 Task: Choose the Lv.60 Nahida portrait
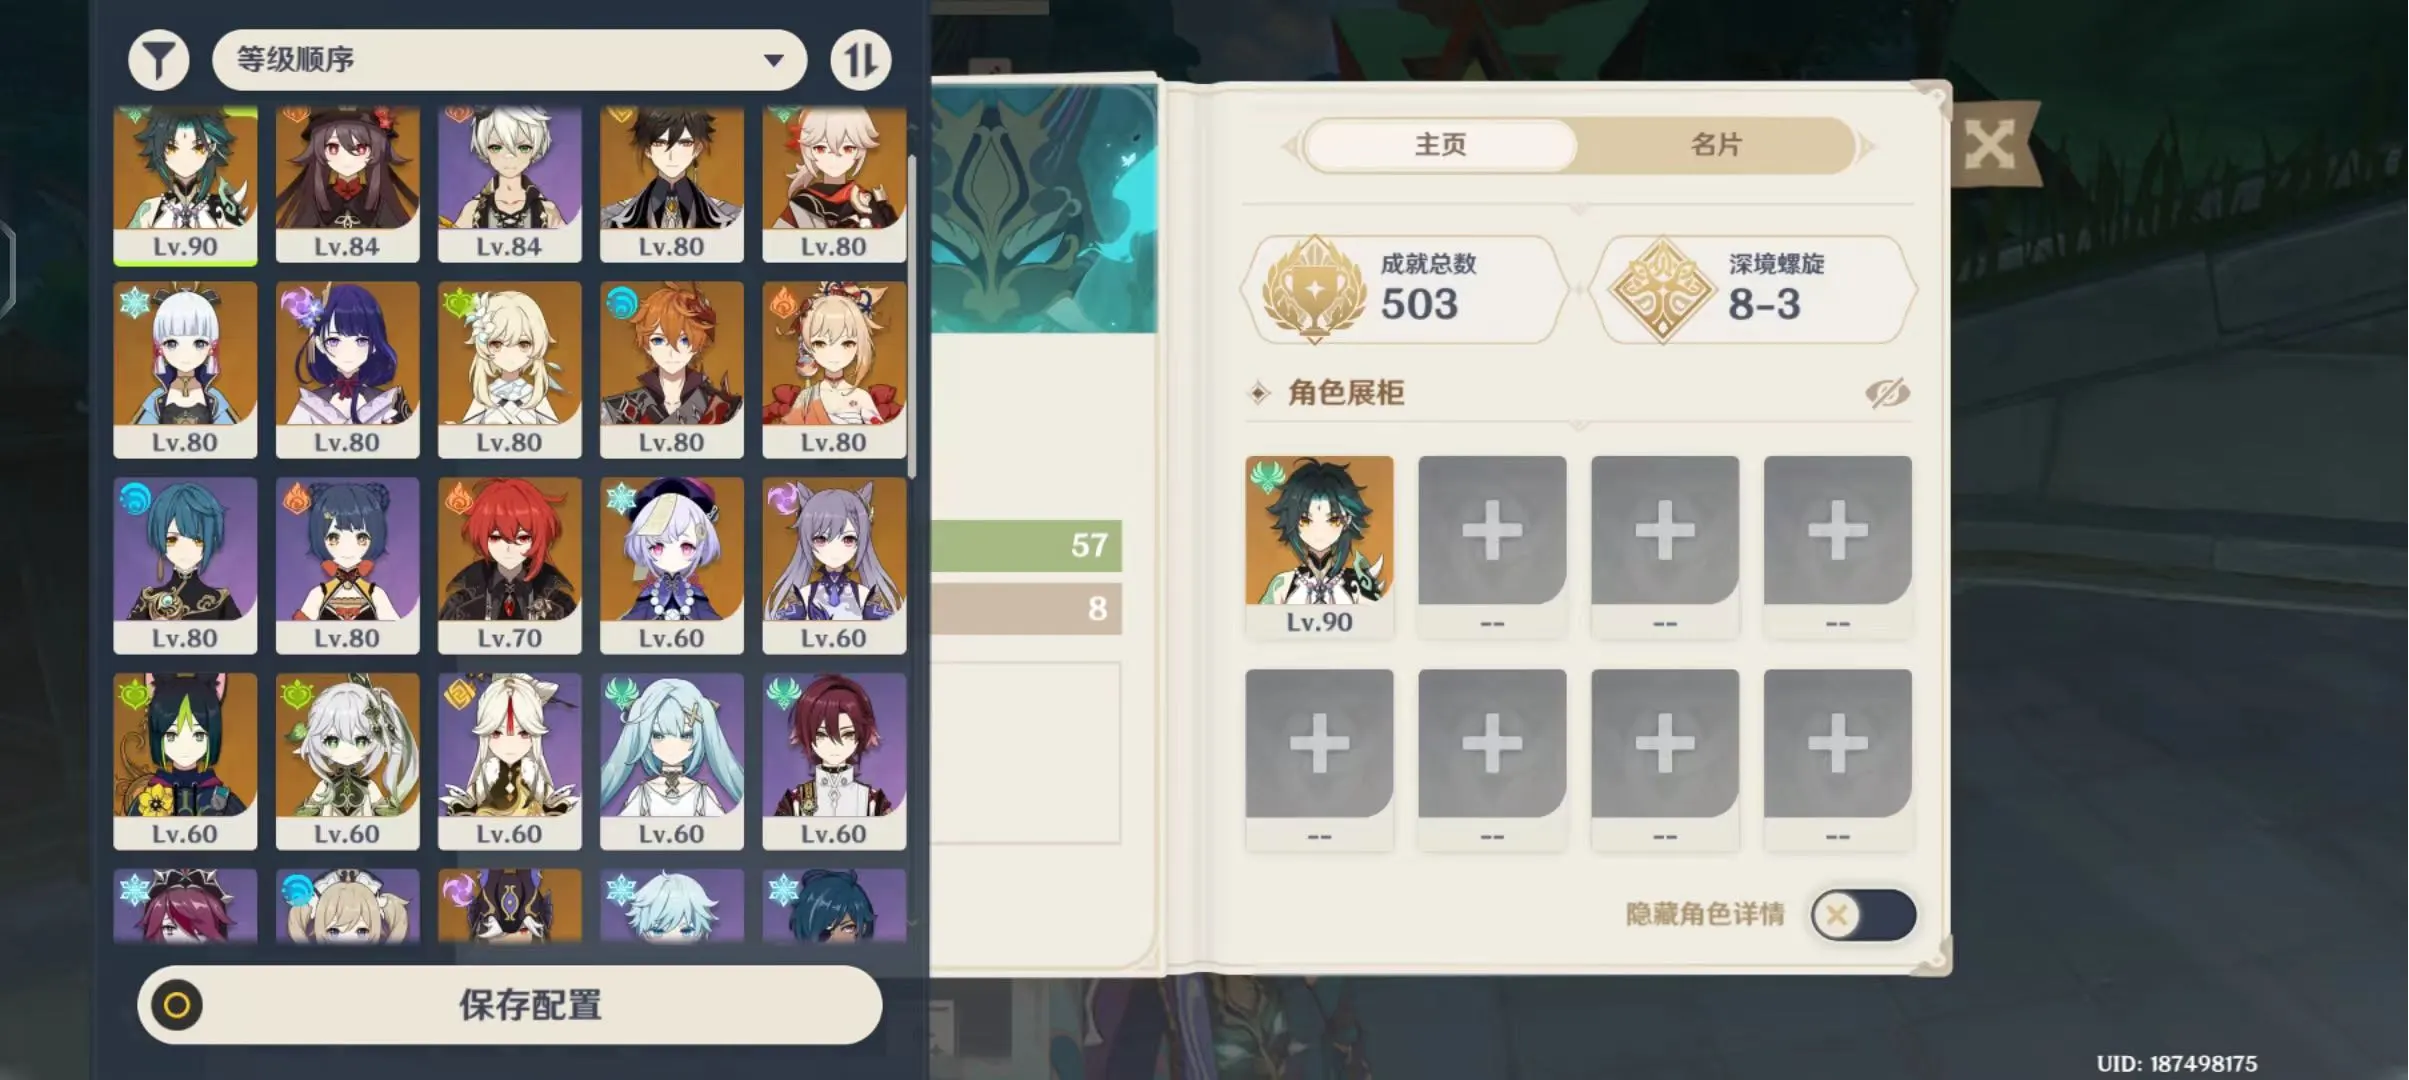tap(347, 761)
